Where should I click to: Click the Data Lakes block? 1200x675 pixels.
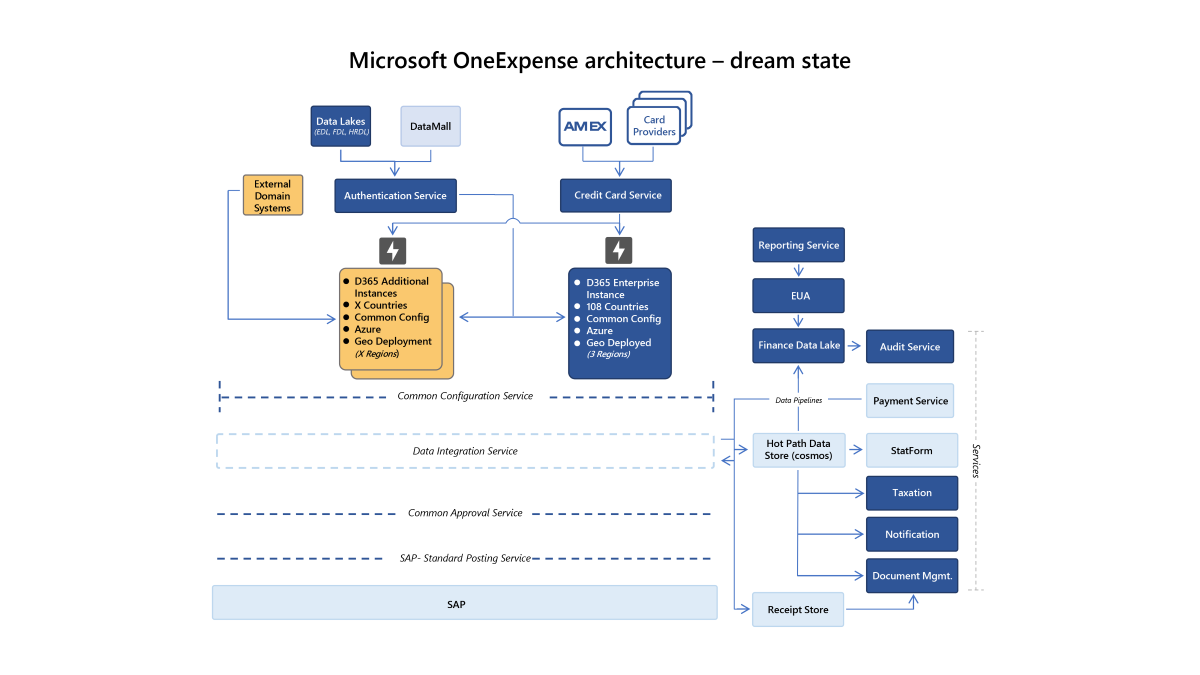coord(340,126)
